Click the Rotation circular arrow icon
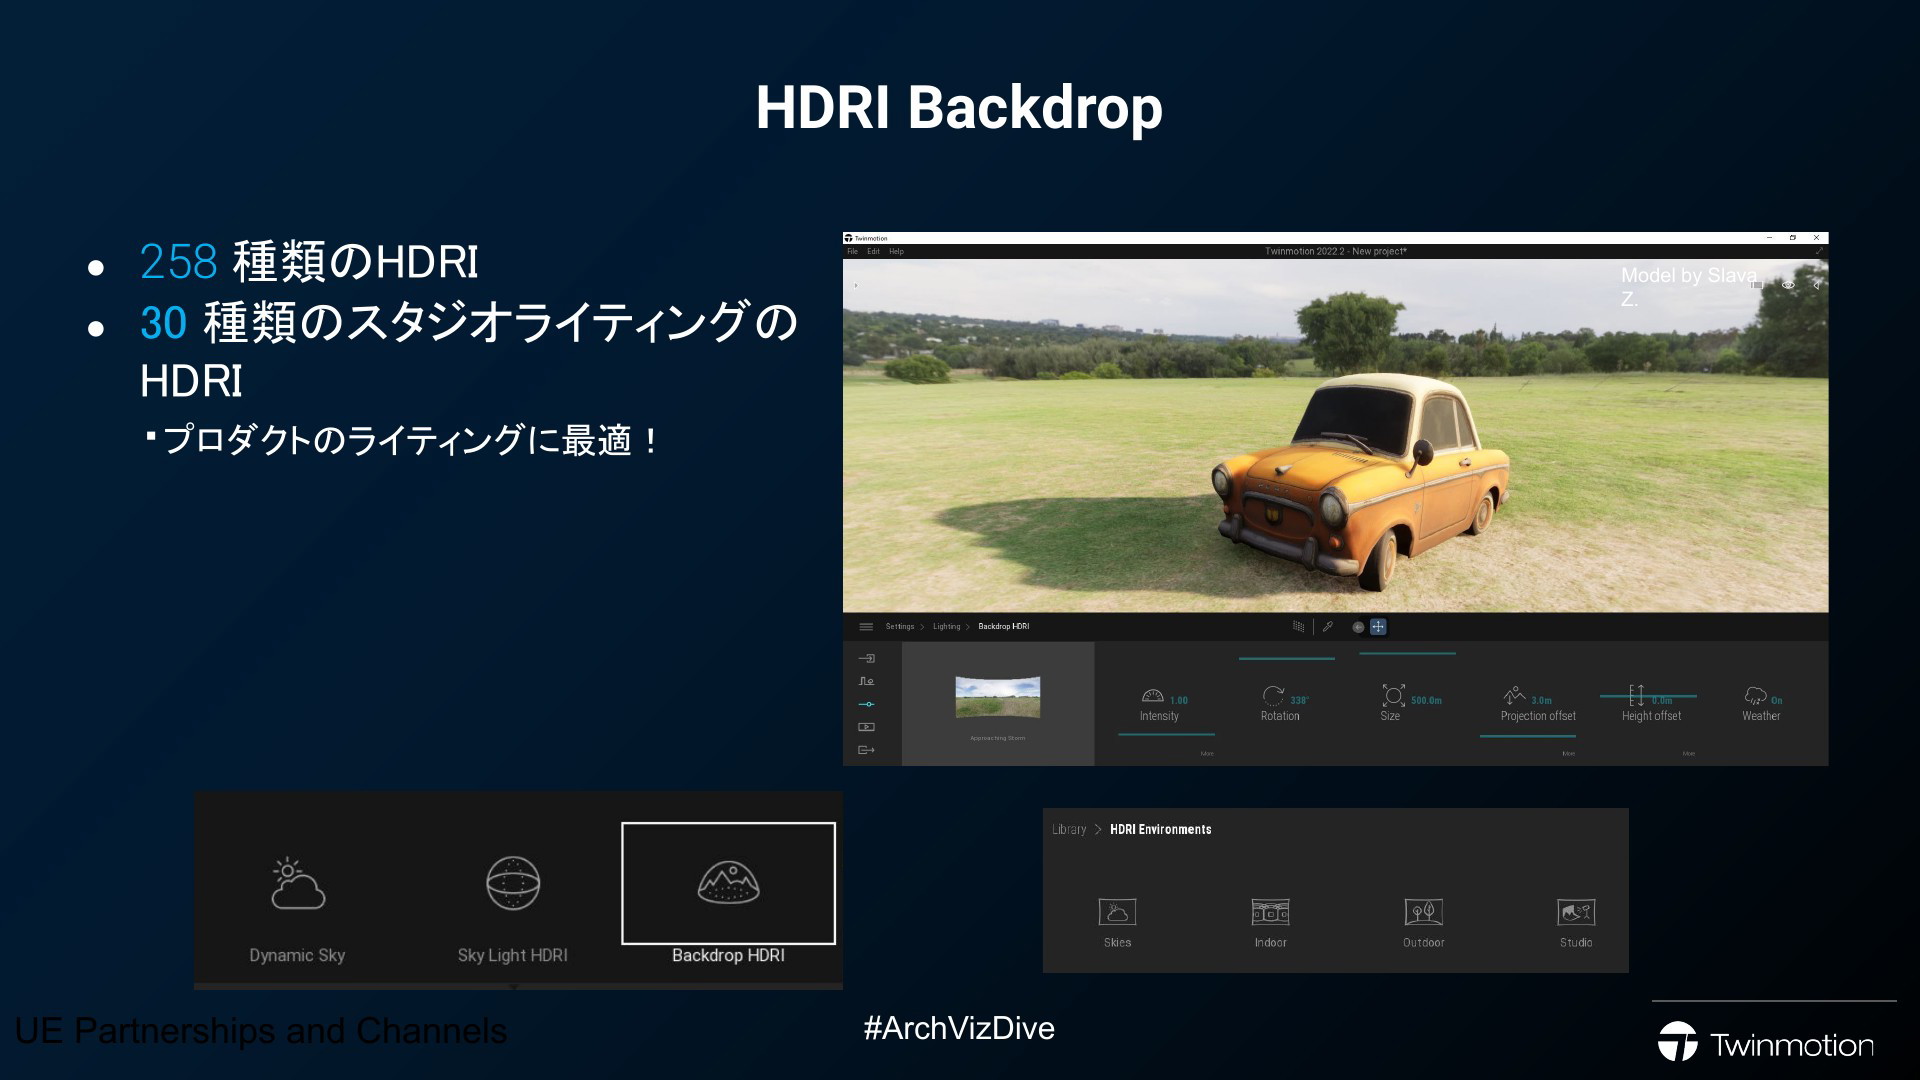 (x=1273, y=695)
